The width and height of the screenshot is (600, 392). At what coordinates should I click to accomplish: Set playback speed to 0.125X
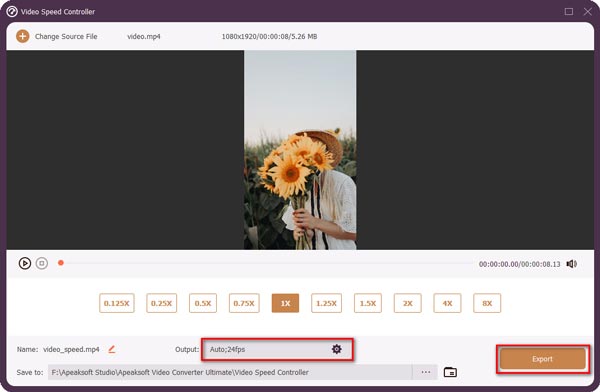(x=117, y=303)
